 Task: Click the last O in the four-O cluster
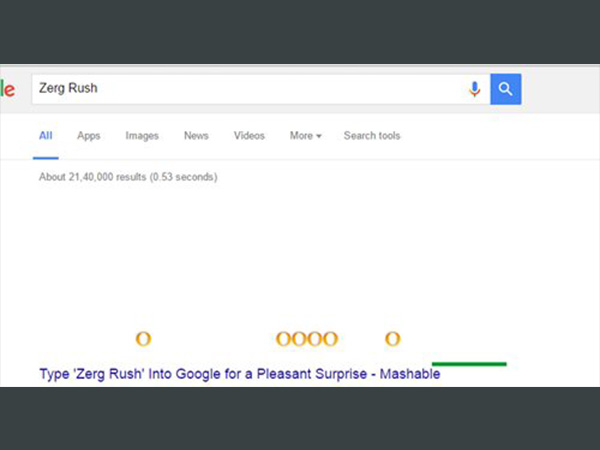331,339
